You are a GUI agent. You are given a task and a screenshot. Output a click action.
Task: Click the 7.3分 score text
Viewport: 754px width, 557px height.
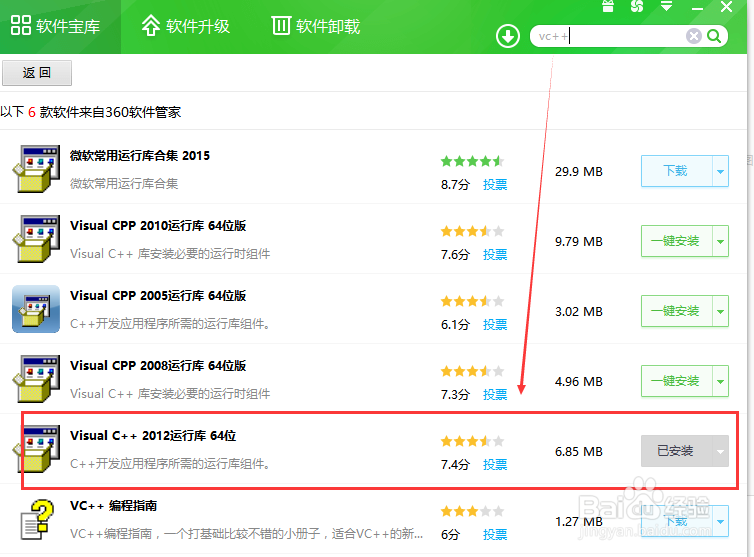(455, 394)
